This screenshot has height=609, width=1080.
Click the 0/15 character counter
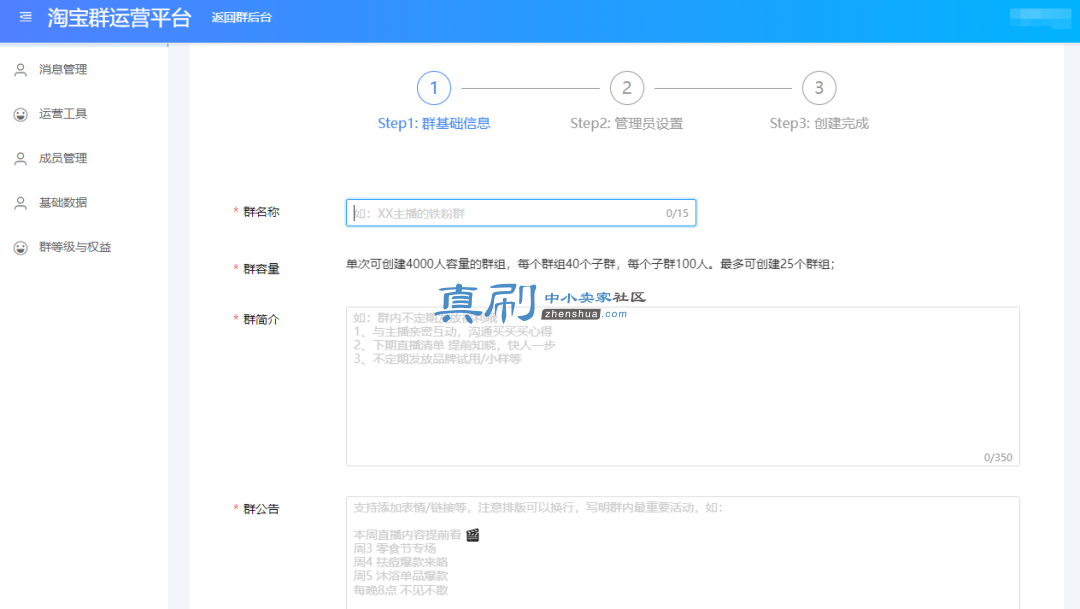(x=677, y=214)
